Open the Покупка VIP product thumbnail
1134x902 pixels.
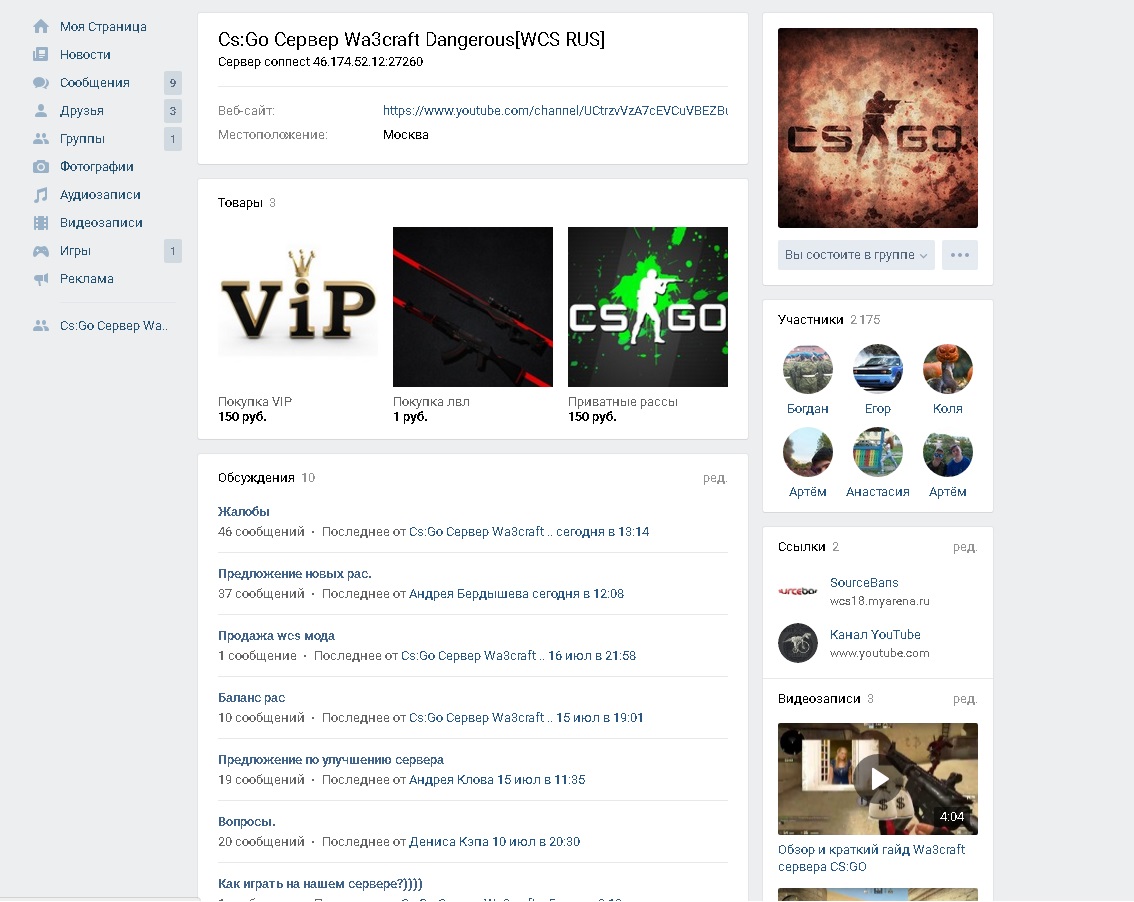(x=298, y=307)
